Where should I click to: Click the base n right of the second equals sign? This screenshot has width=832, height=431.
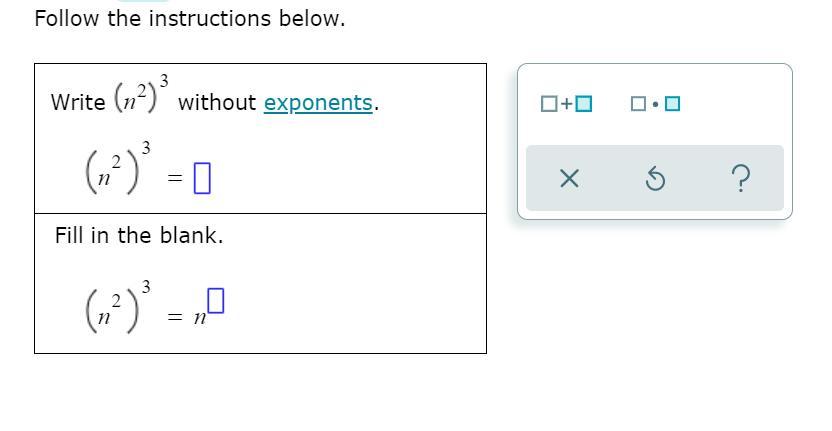199,317
